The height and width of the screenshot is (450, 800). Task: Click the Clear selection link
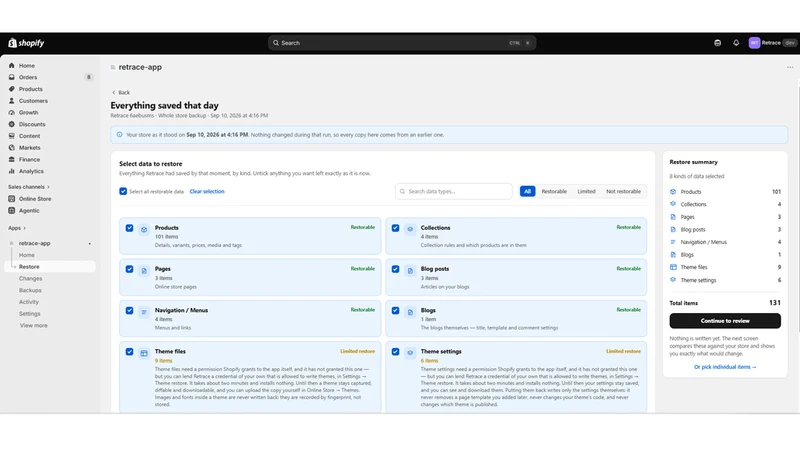(207, 191)
